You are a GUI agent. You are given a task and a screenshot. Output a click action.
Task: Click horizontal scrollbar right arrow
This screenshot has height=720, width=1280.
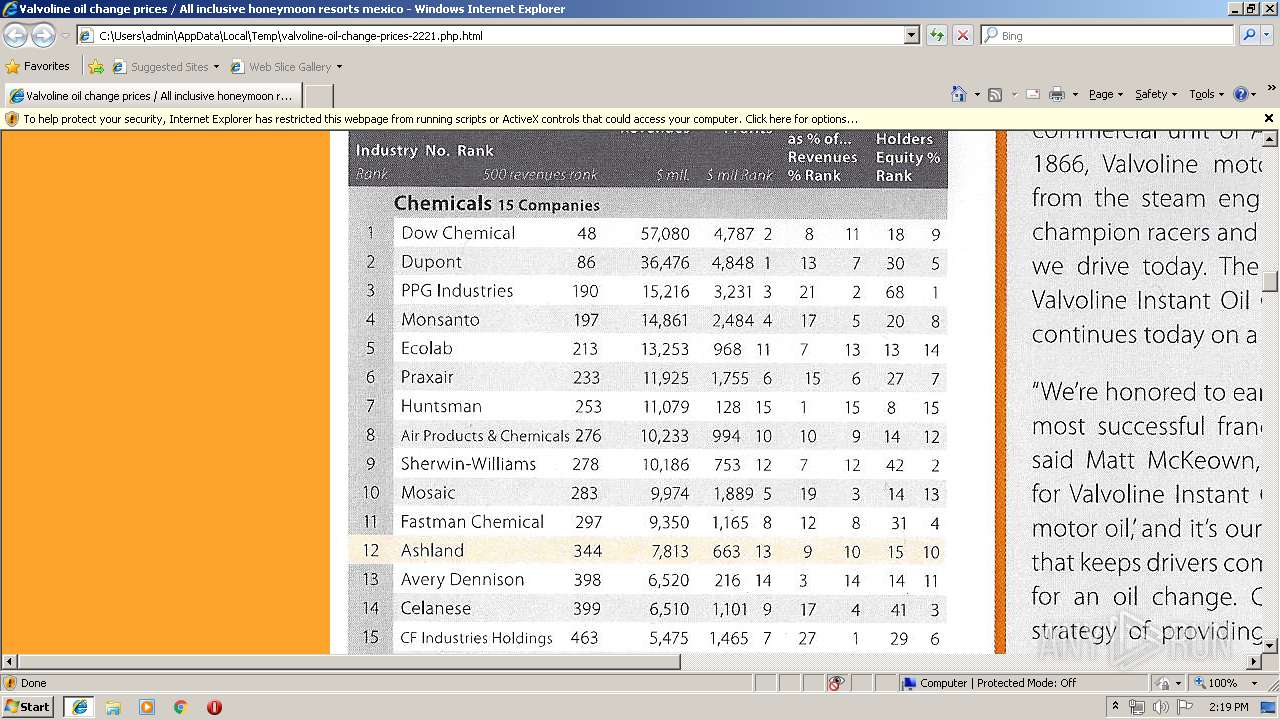1254,661
